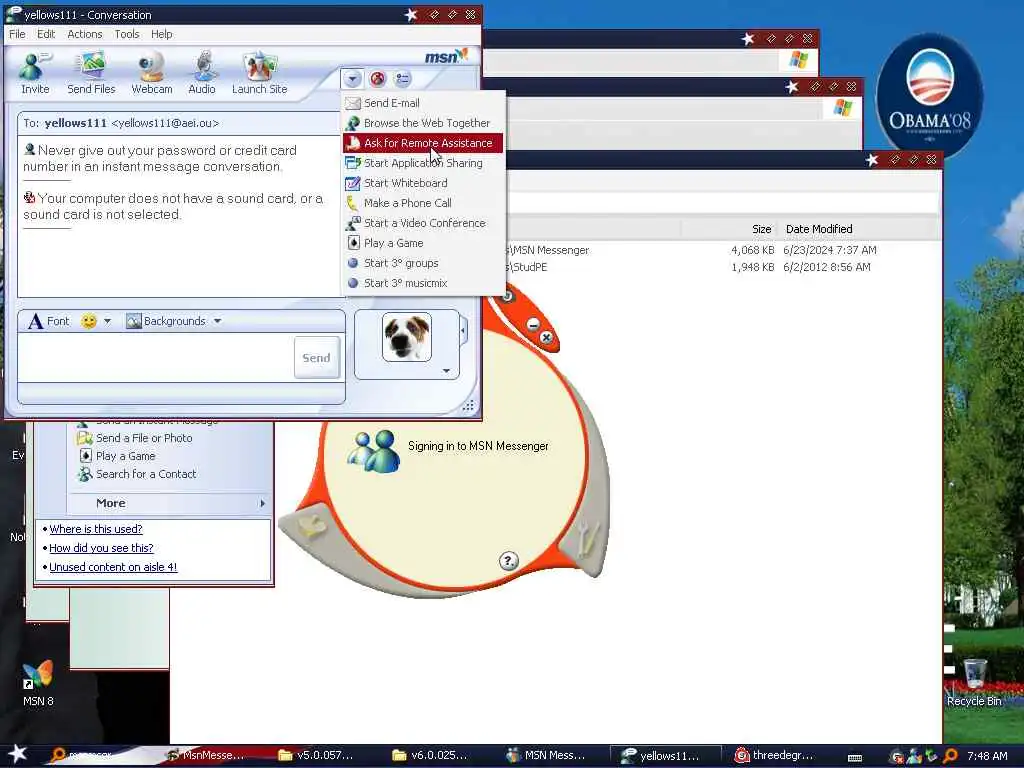Open 'How did you see this?' link
This screenshot has width=1024, height=768.
pos(101,548)
